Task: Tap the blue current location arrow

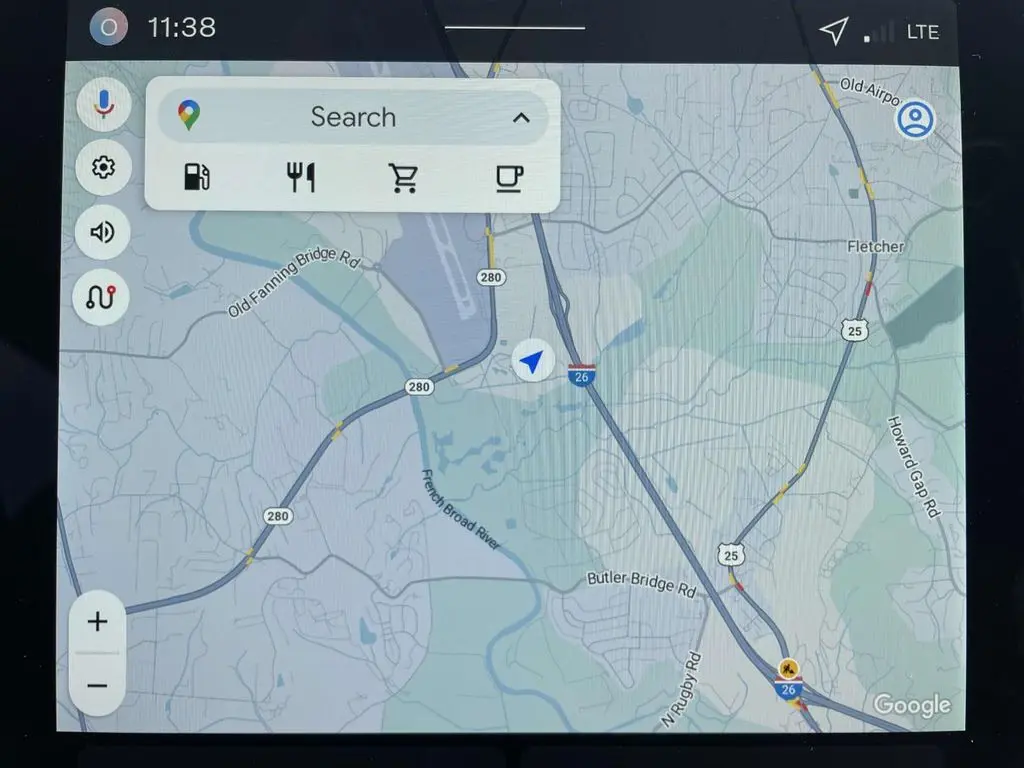Action: pyautogui.click(x=533, y=361)
